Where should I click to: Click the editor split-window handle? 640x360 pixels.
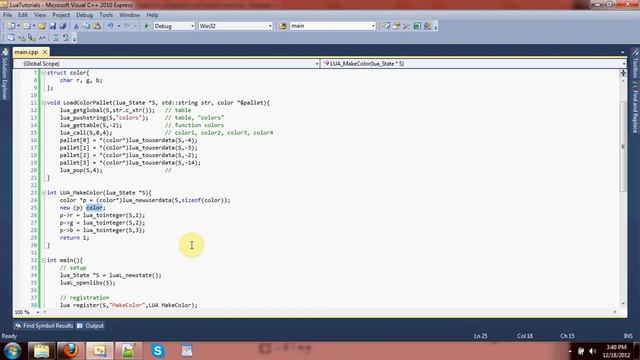point(623,73)
